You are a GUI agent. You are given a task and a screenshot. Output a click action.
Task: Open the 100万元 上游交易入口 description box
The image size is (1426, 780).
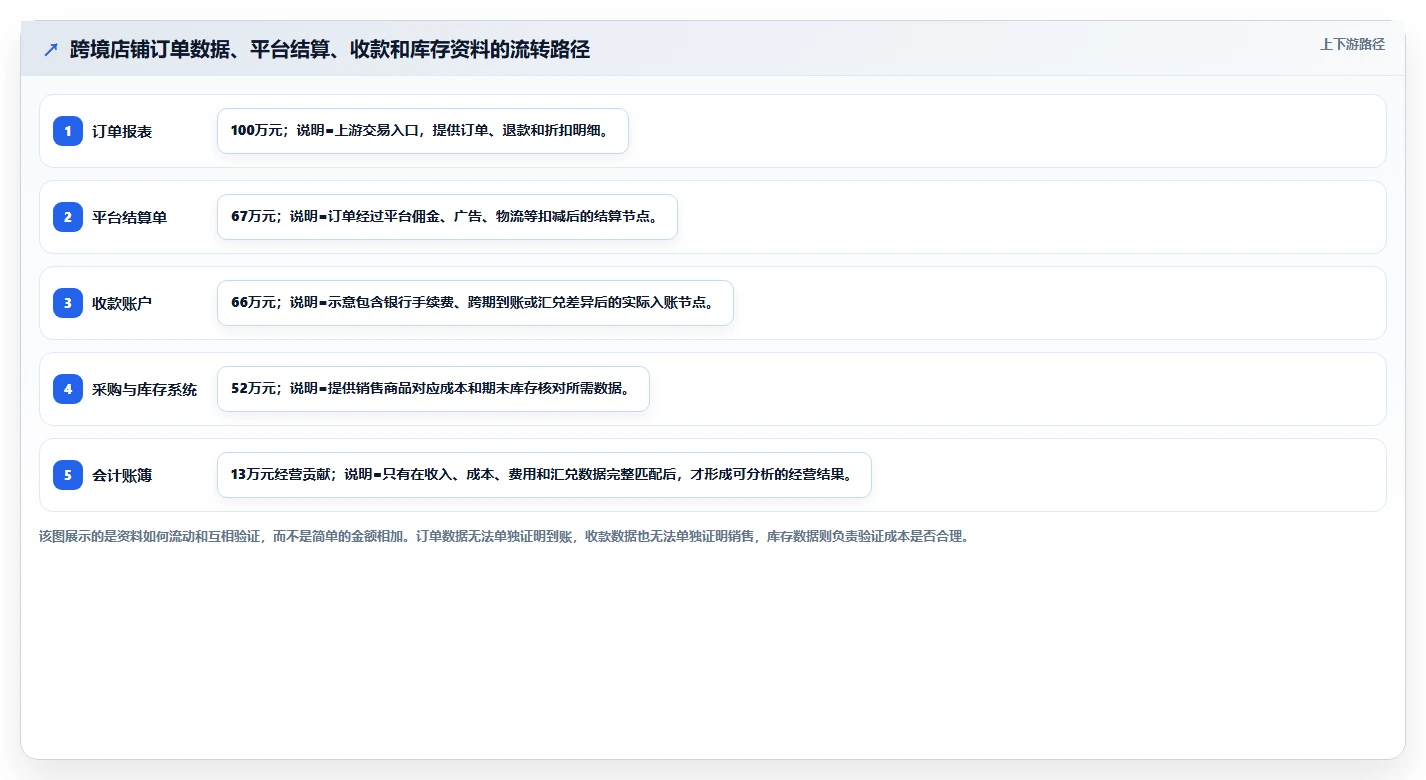(423, 131)
